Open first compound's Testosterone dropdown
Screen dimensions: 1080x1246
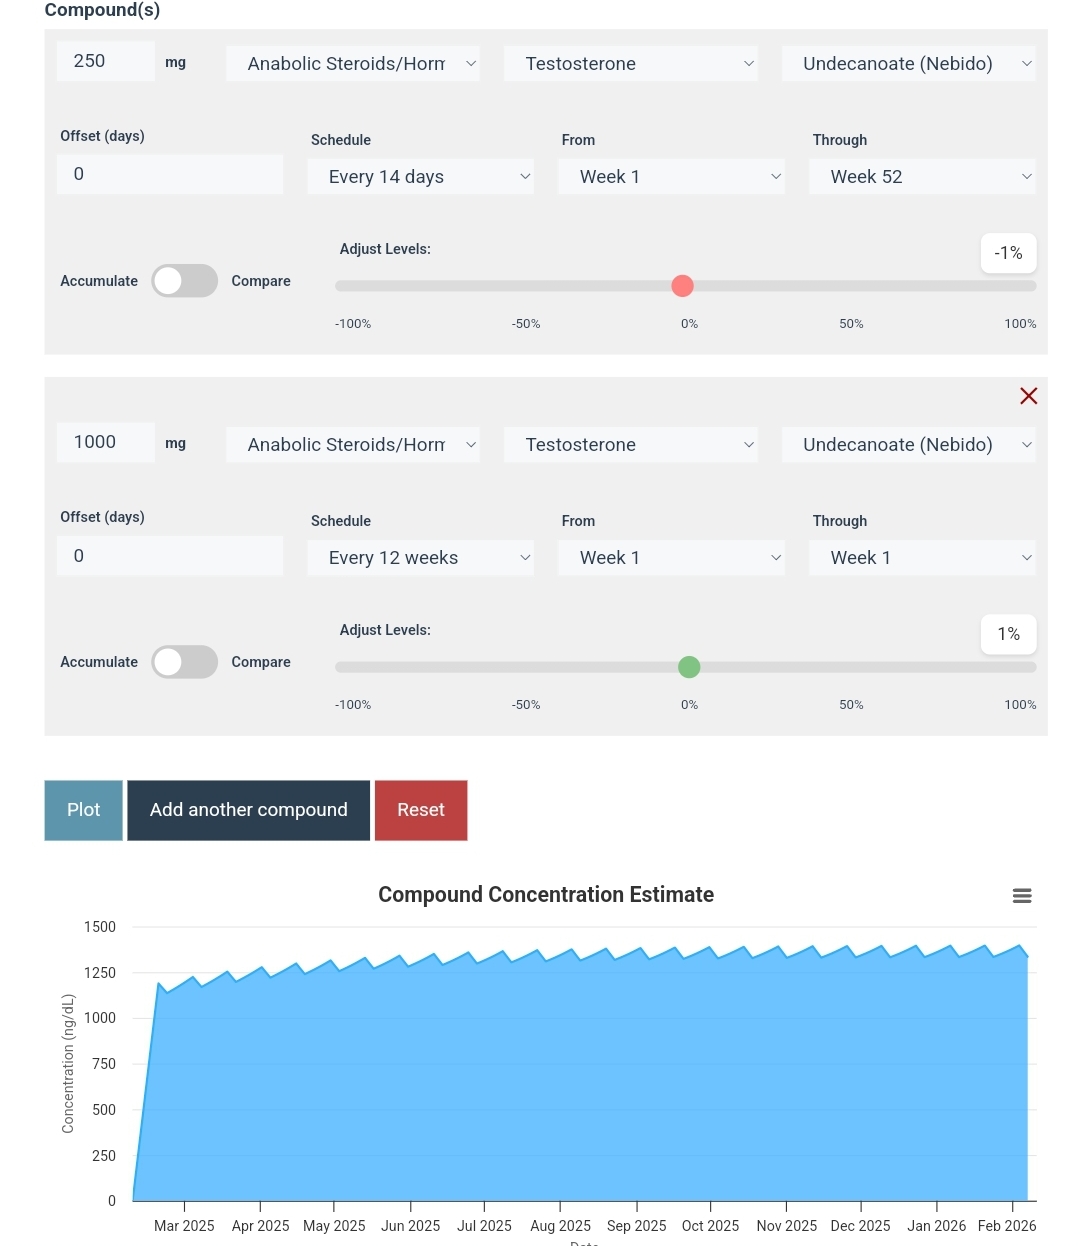pos(630,64)
